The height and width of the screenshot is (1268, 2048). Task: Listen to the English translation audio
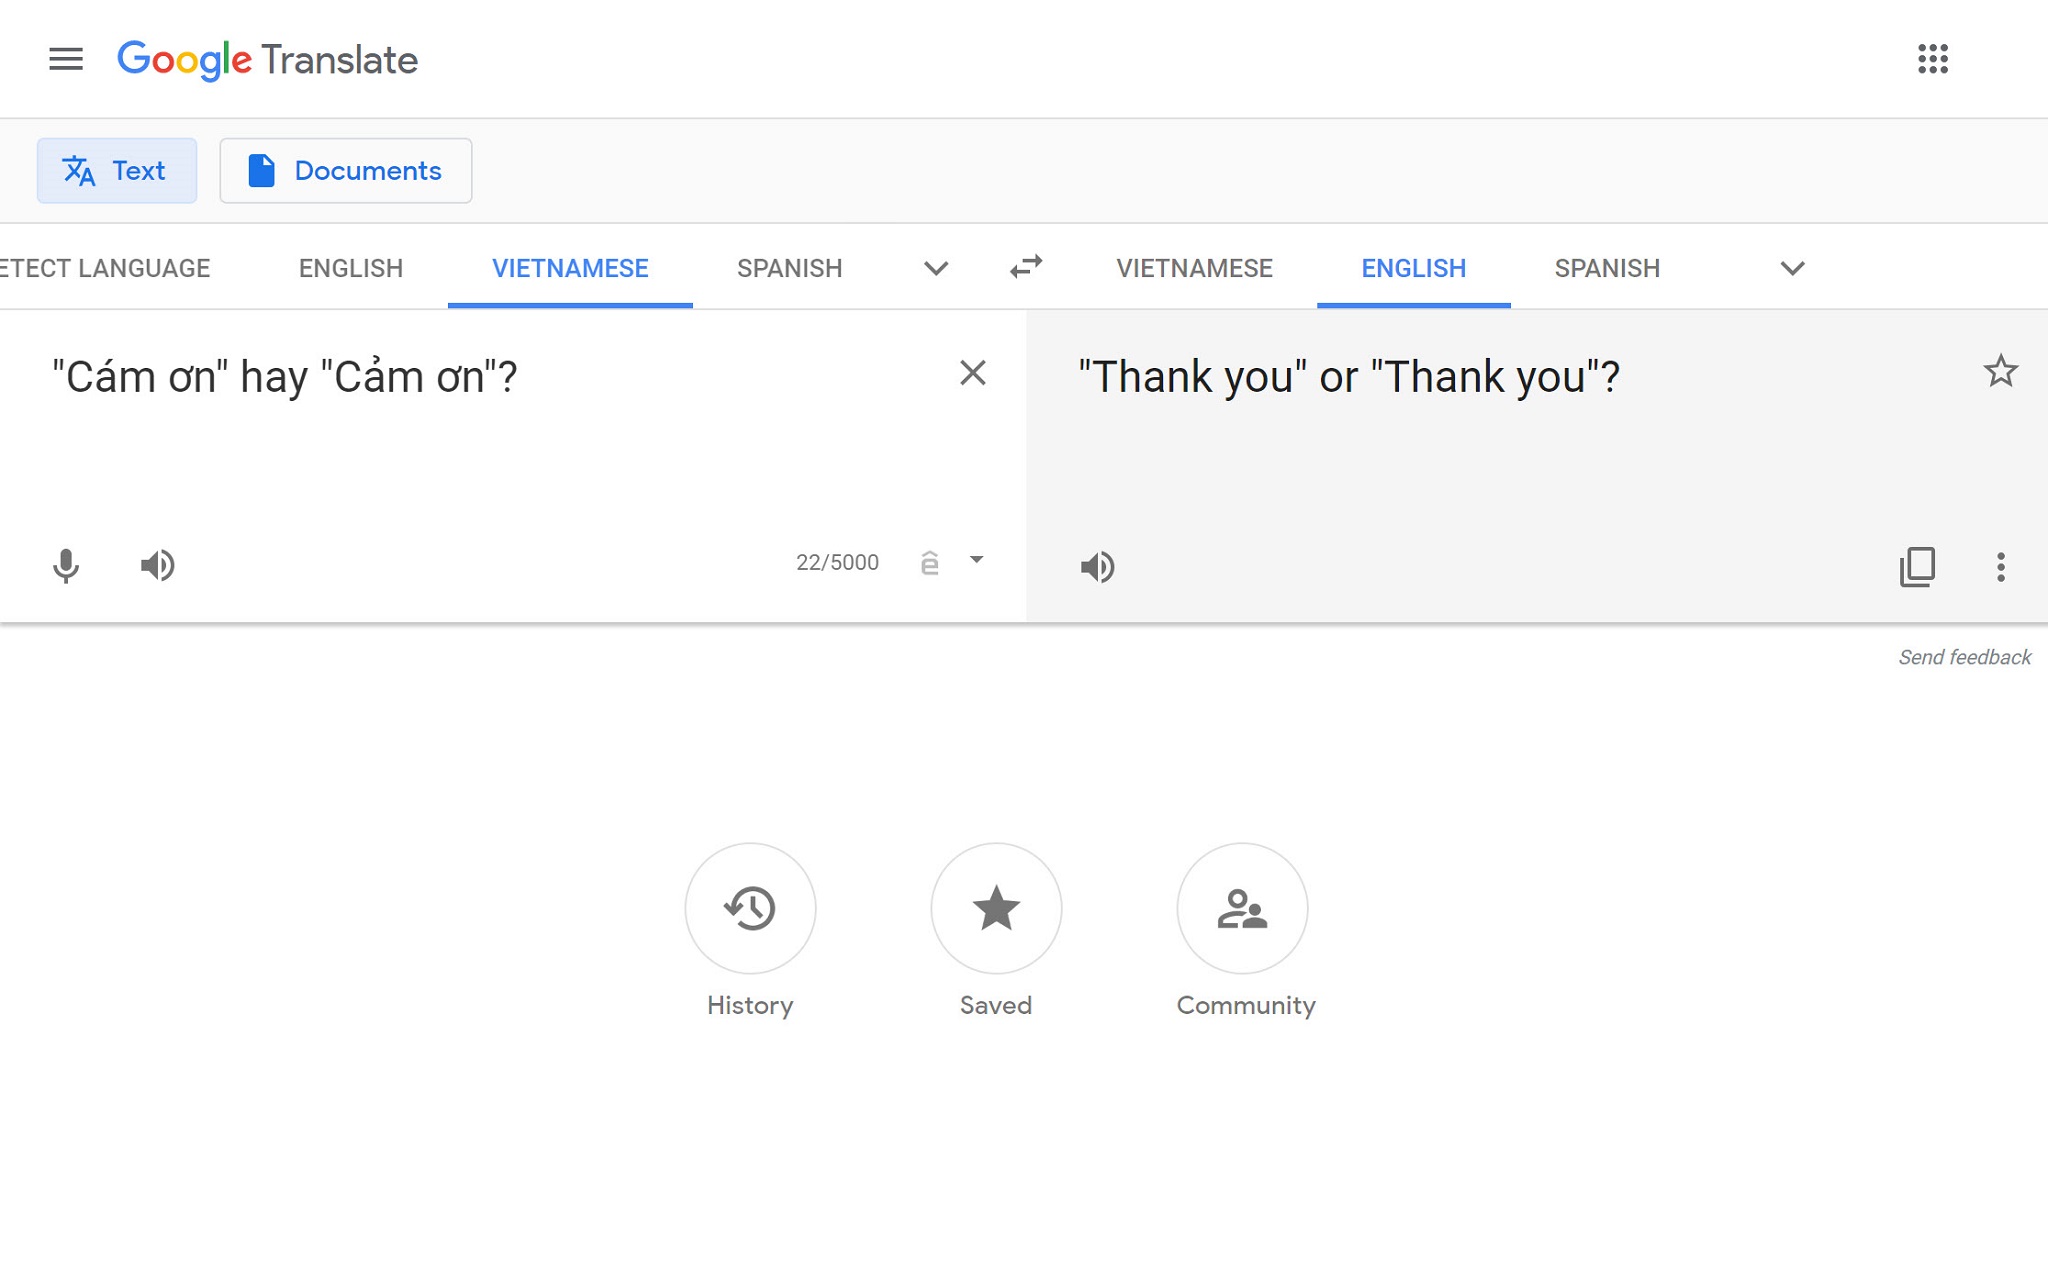(x=1097, y=567)
